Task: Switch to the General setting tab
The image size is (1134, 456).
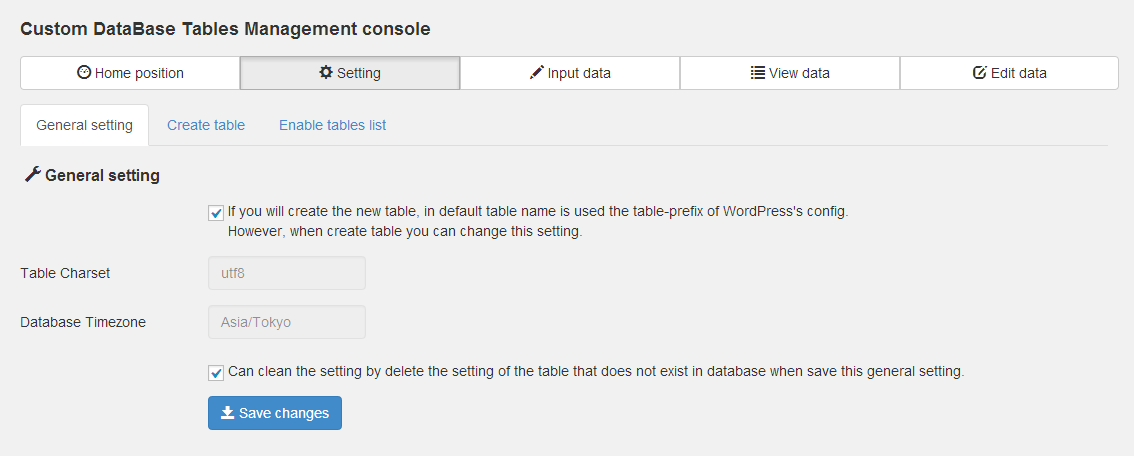Action: pos(84,125)
